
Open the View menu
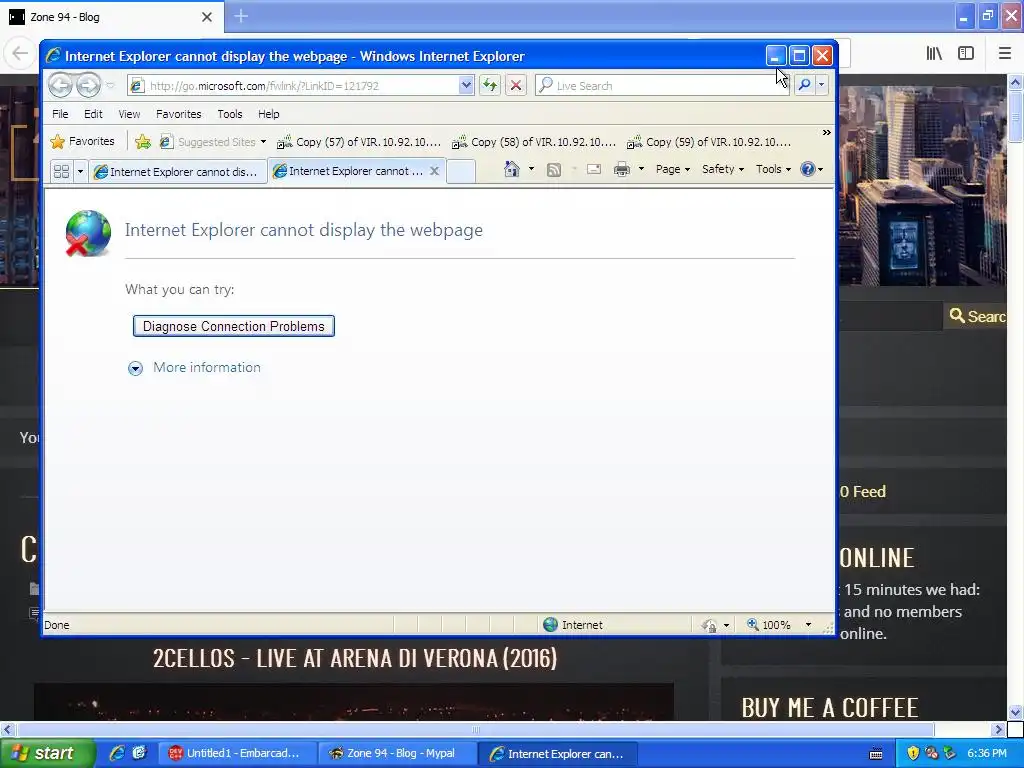click(x=129, y=114)
